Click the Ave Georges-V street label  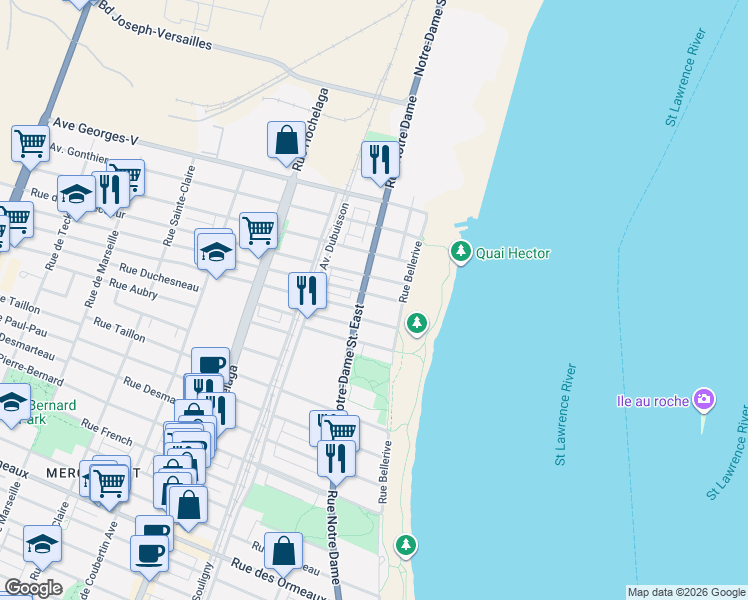coord(95,131)
